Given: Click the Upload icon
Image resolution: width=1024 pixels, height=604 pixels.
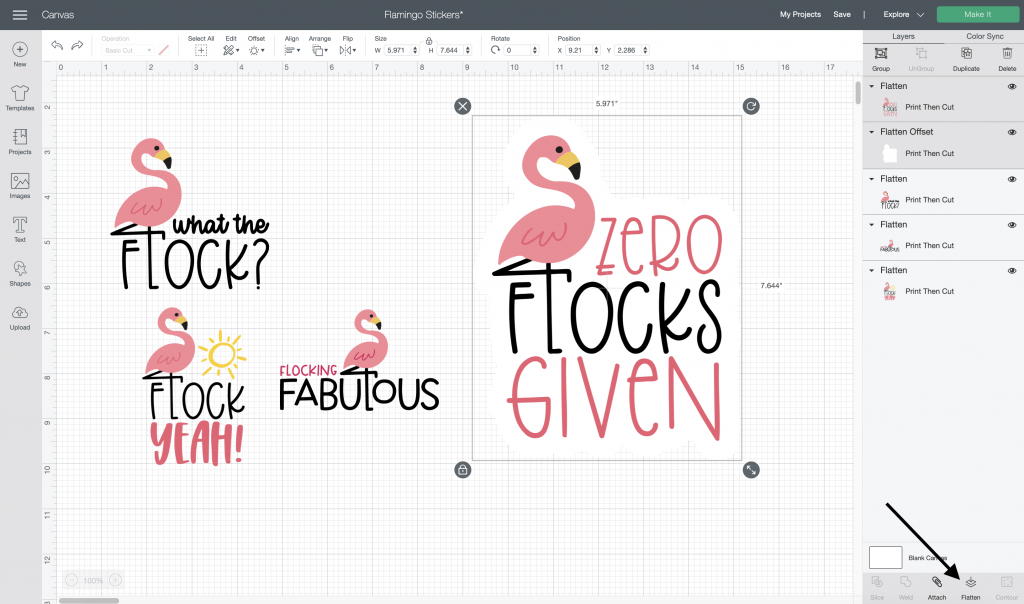Looking at the screenshot, I should 20,312.
